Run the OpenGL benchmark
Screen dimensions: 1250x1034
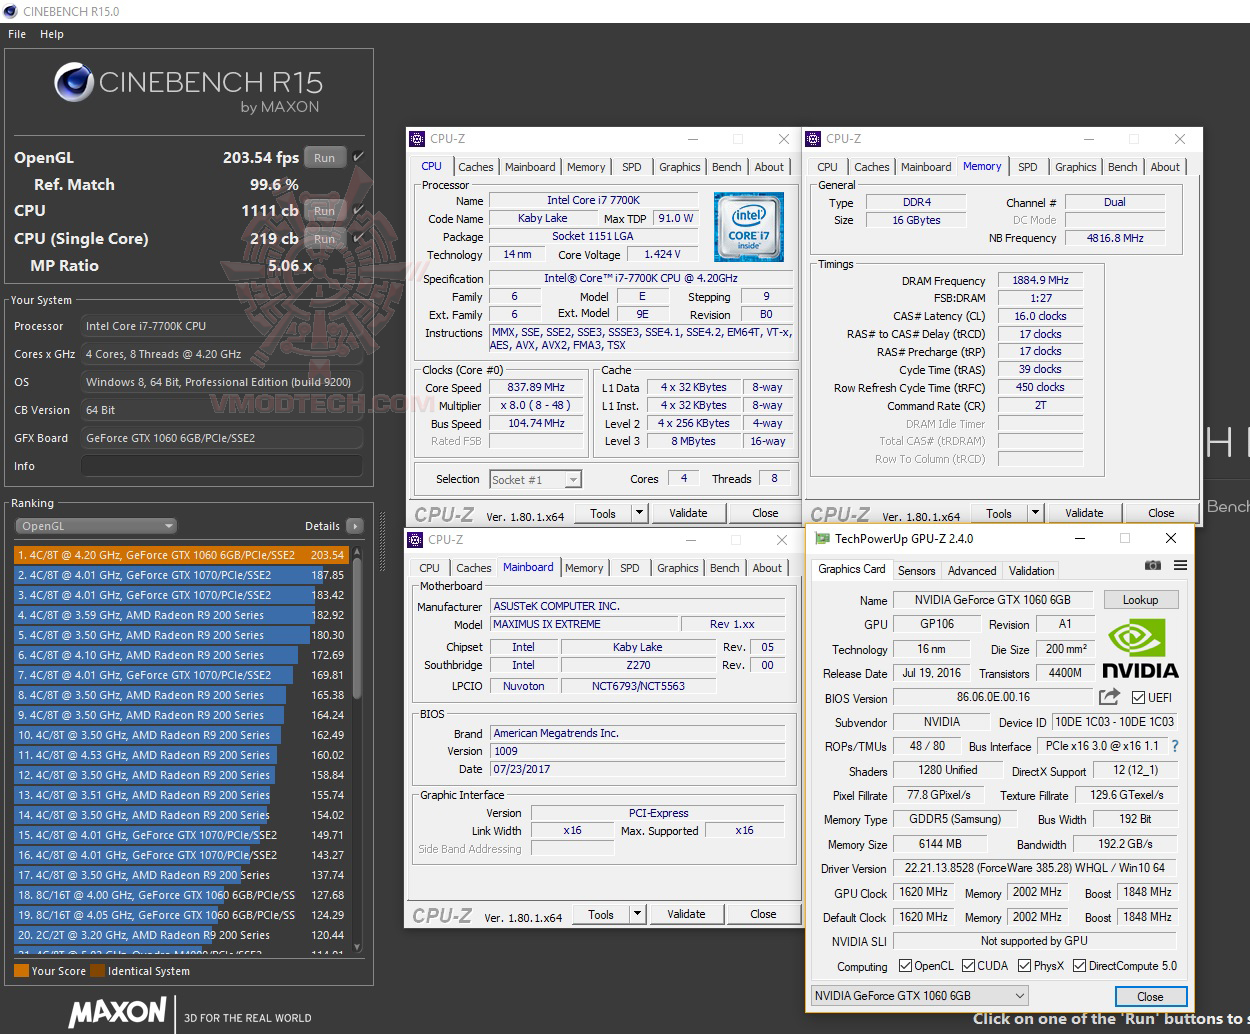[x=325, y=158]
